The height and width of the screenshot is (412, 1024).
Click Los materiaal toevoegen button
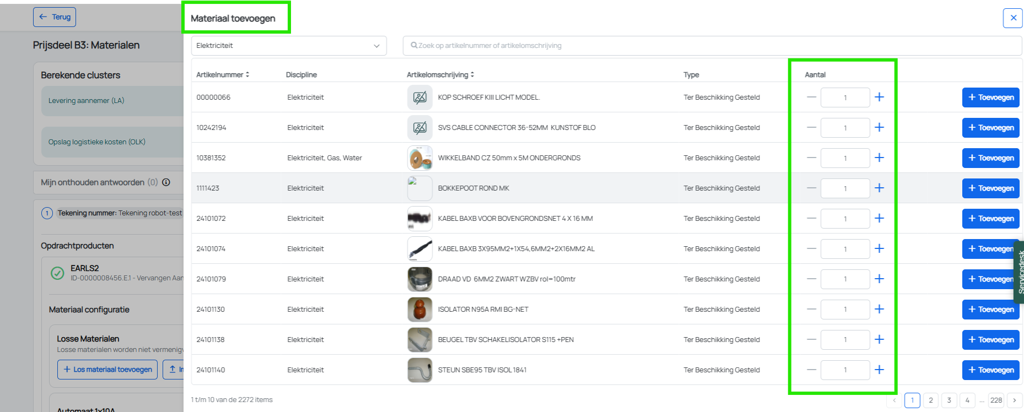click(108, 370)
